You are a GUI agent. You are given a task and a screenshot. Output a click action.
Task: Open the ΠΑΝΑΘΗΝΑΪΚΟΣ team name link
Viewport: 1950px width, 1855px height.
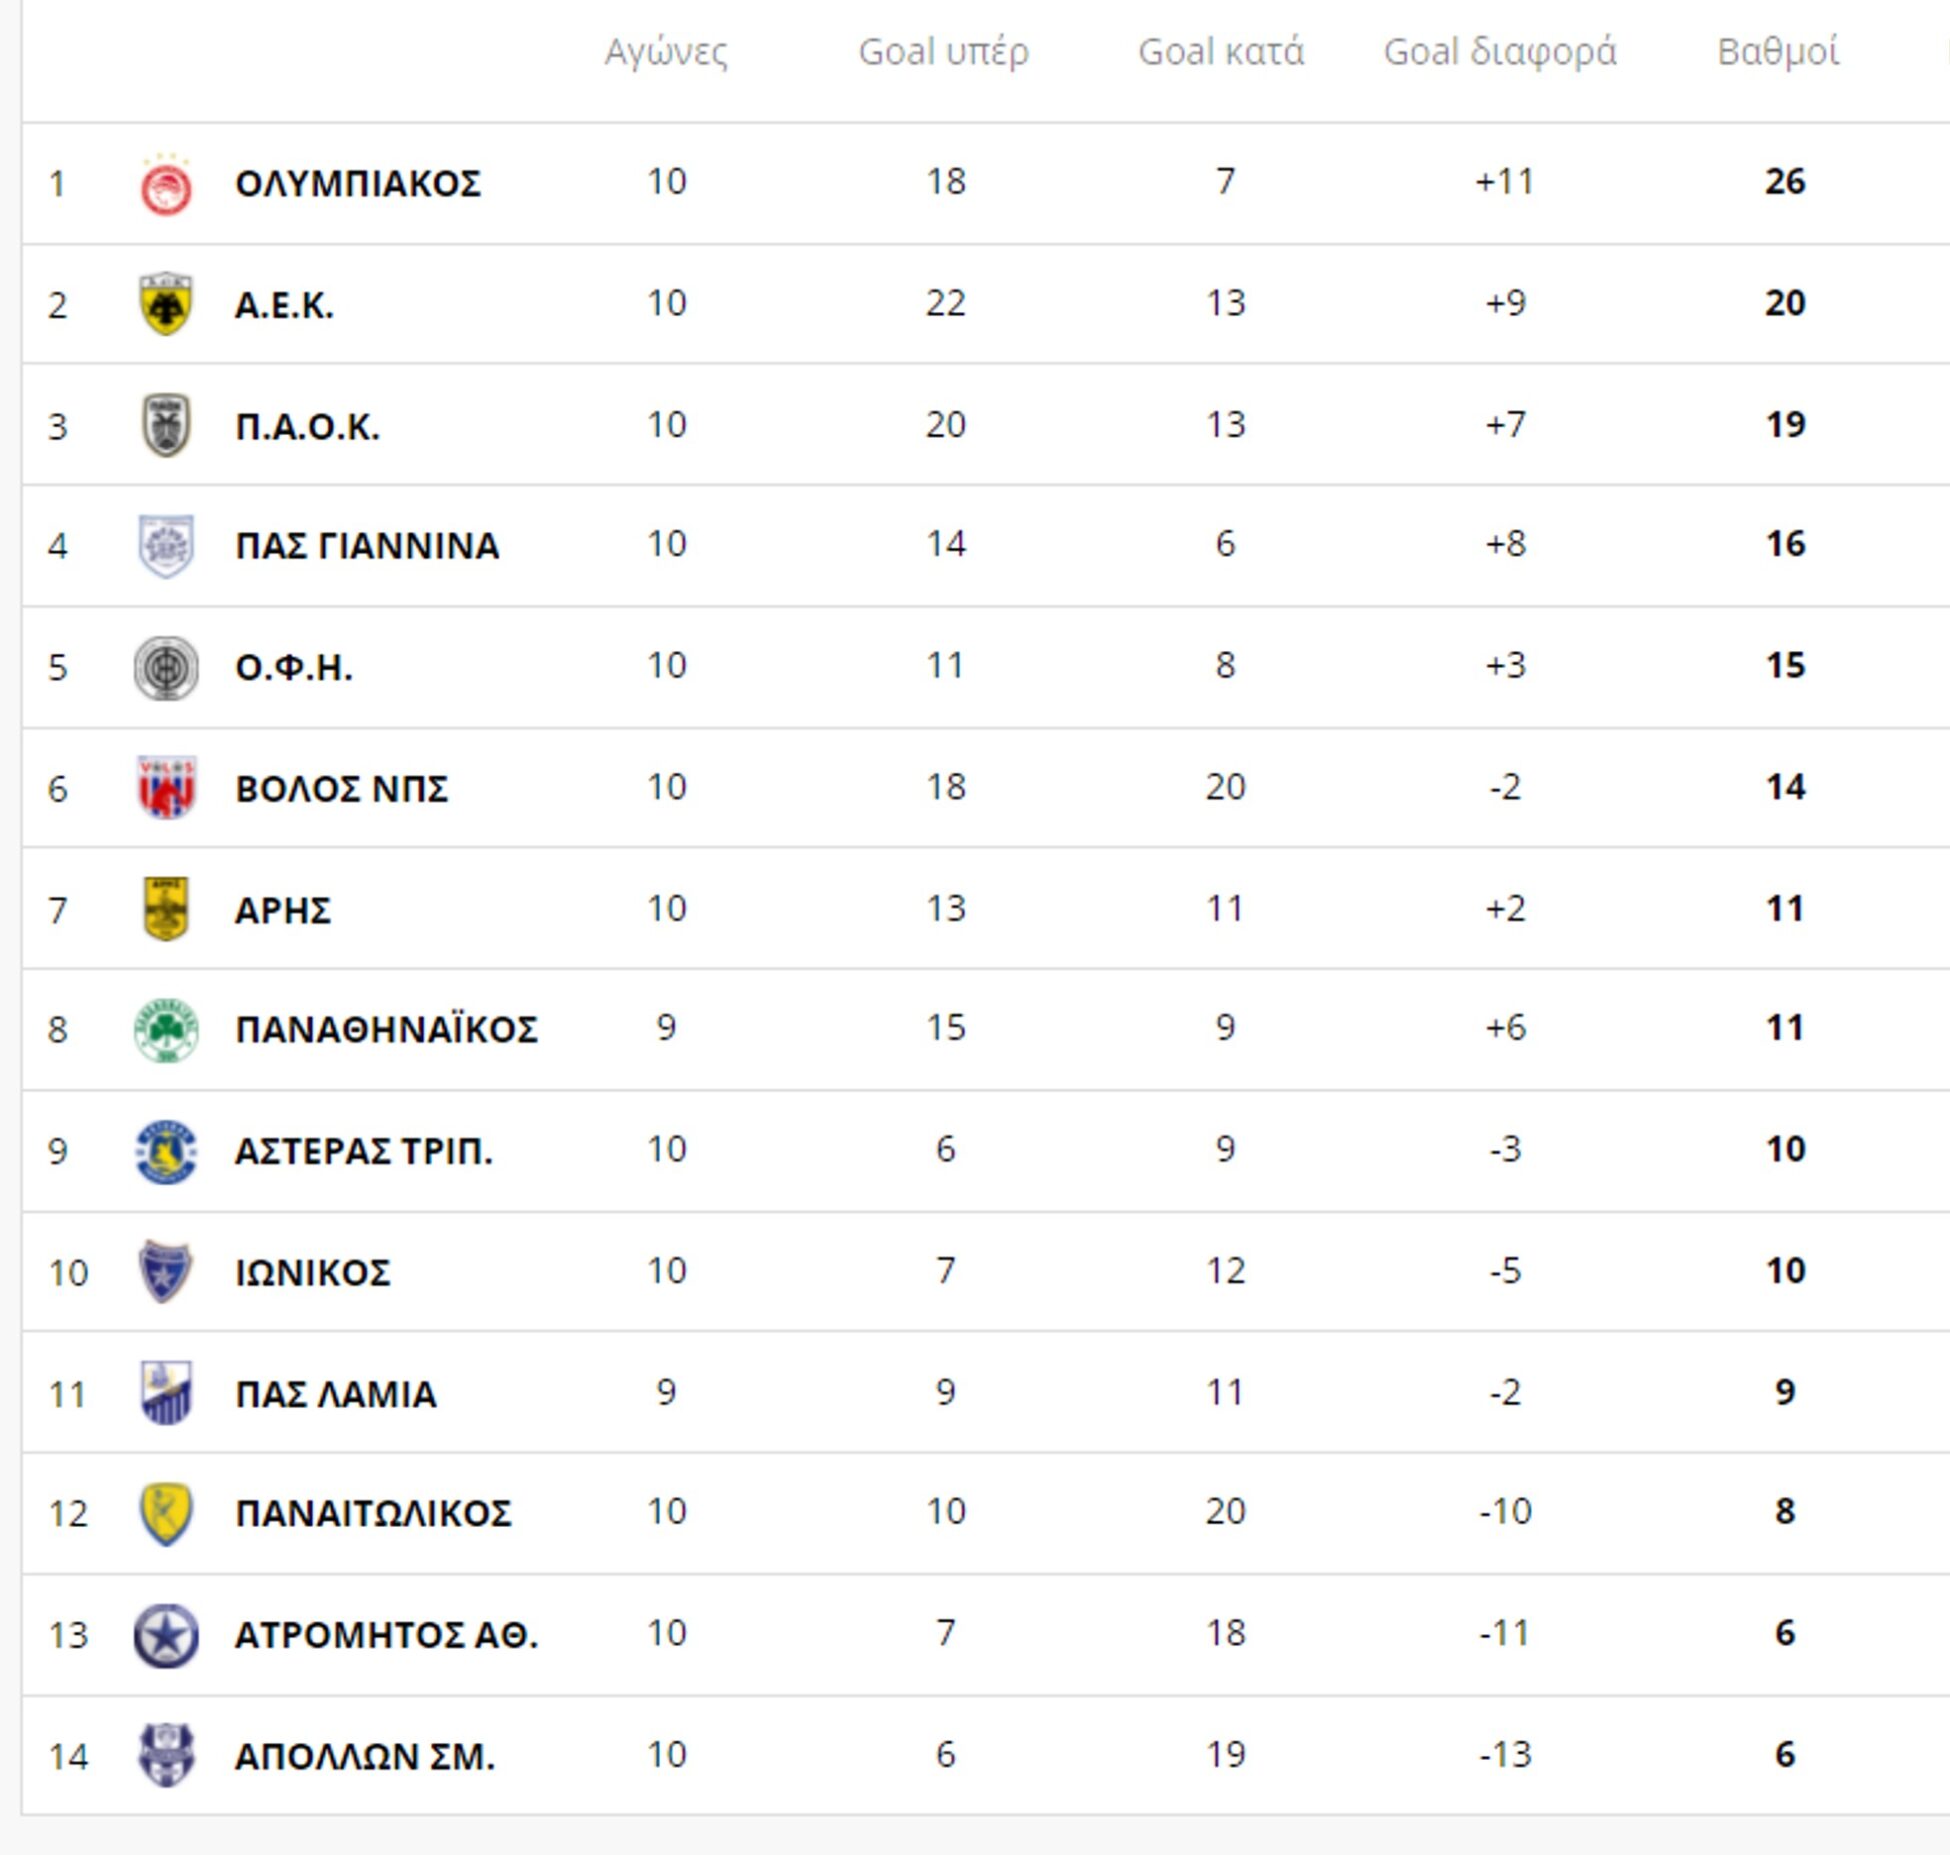(x=386, y=1030)
